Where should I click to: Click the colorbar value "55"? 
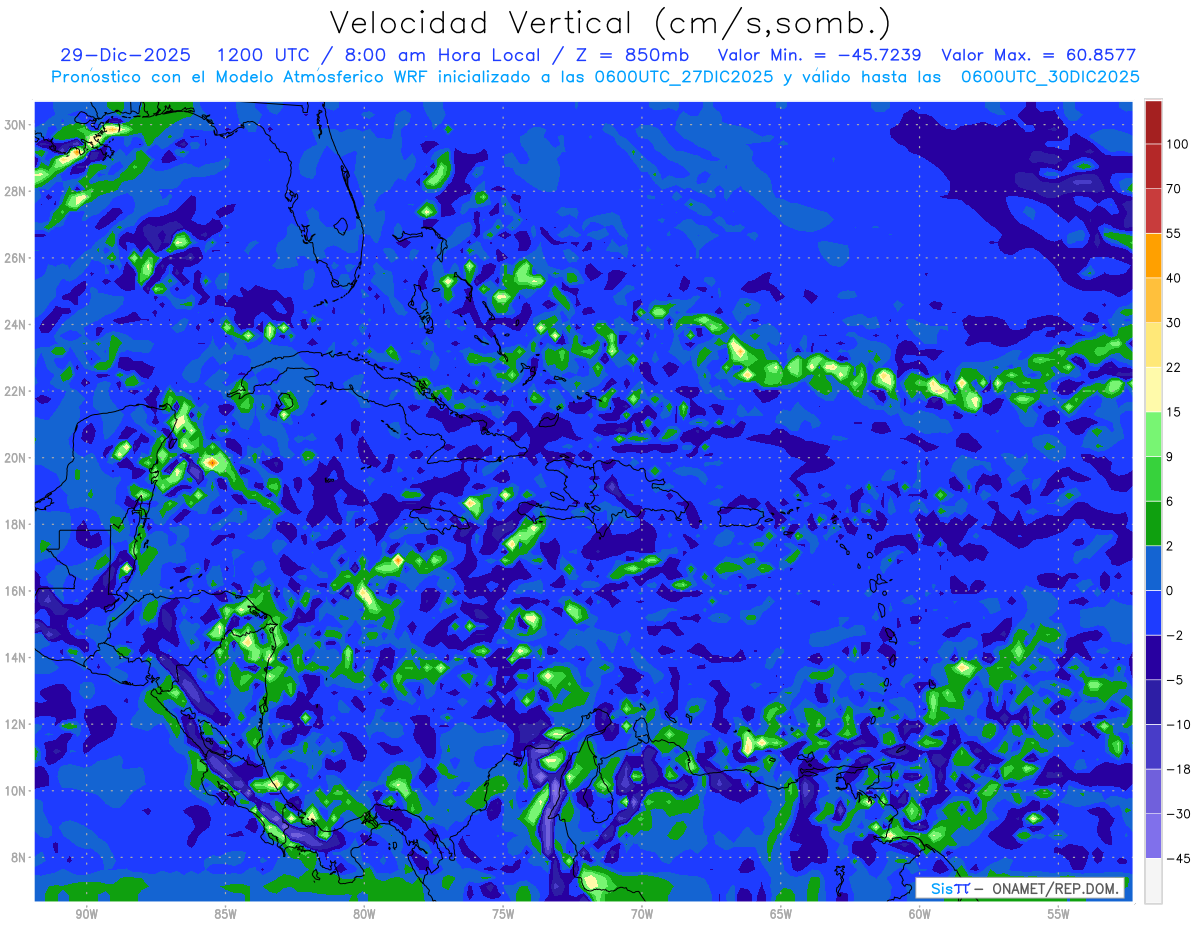point(1174,233)
